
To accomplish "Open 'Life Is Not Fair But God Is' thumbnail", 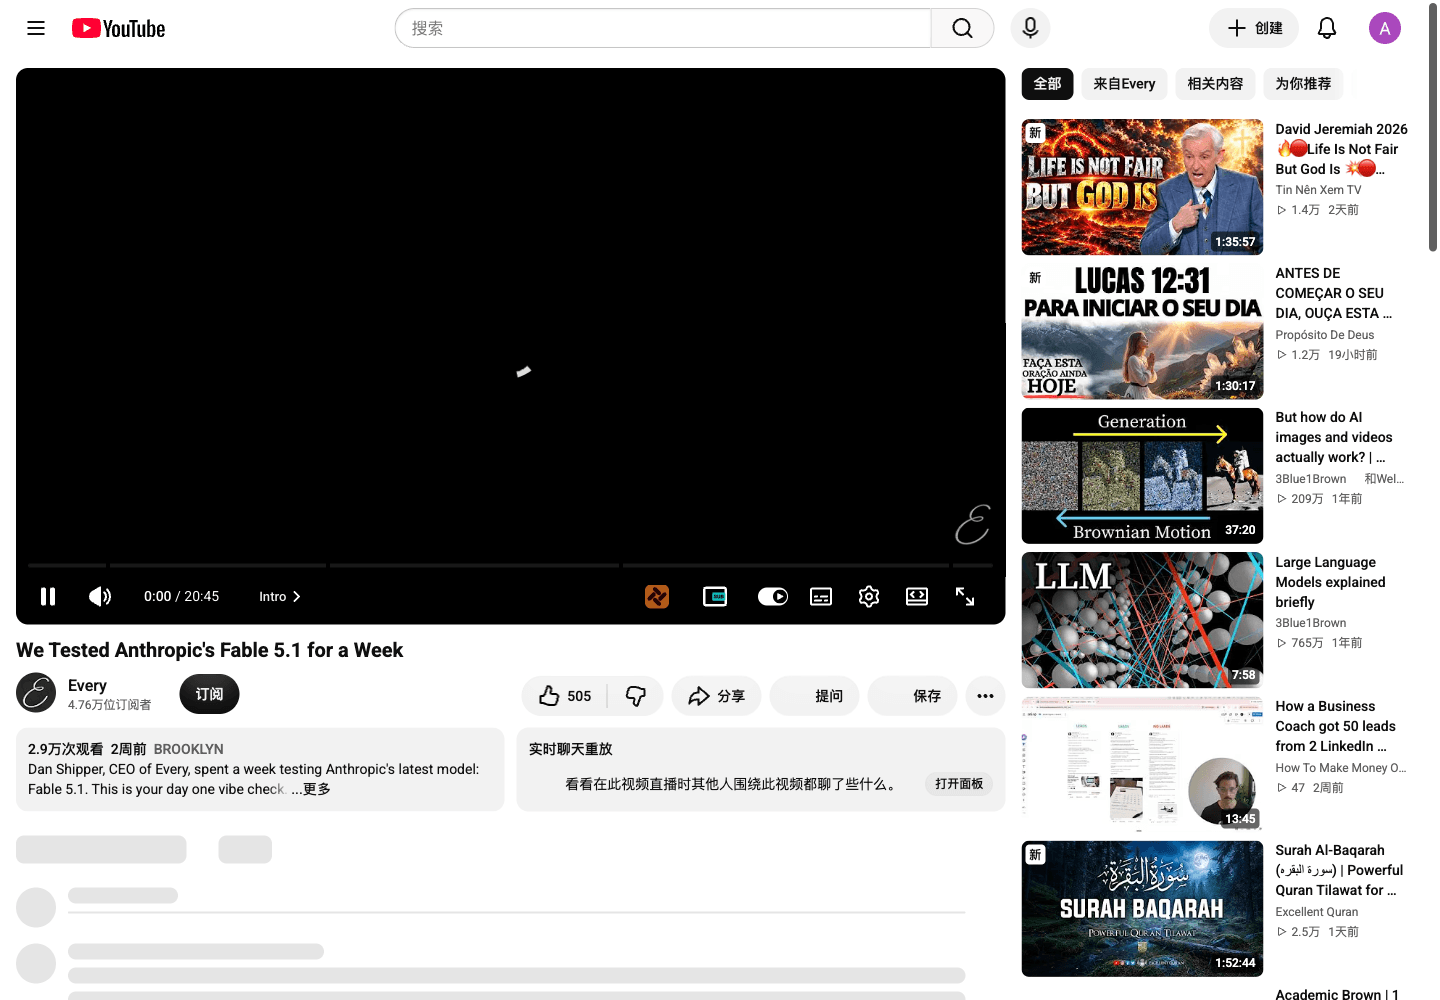I will [x=1142, y=187].
